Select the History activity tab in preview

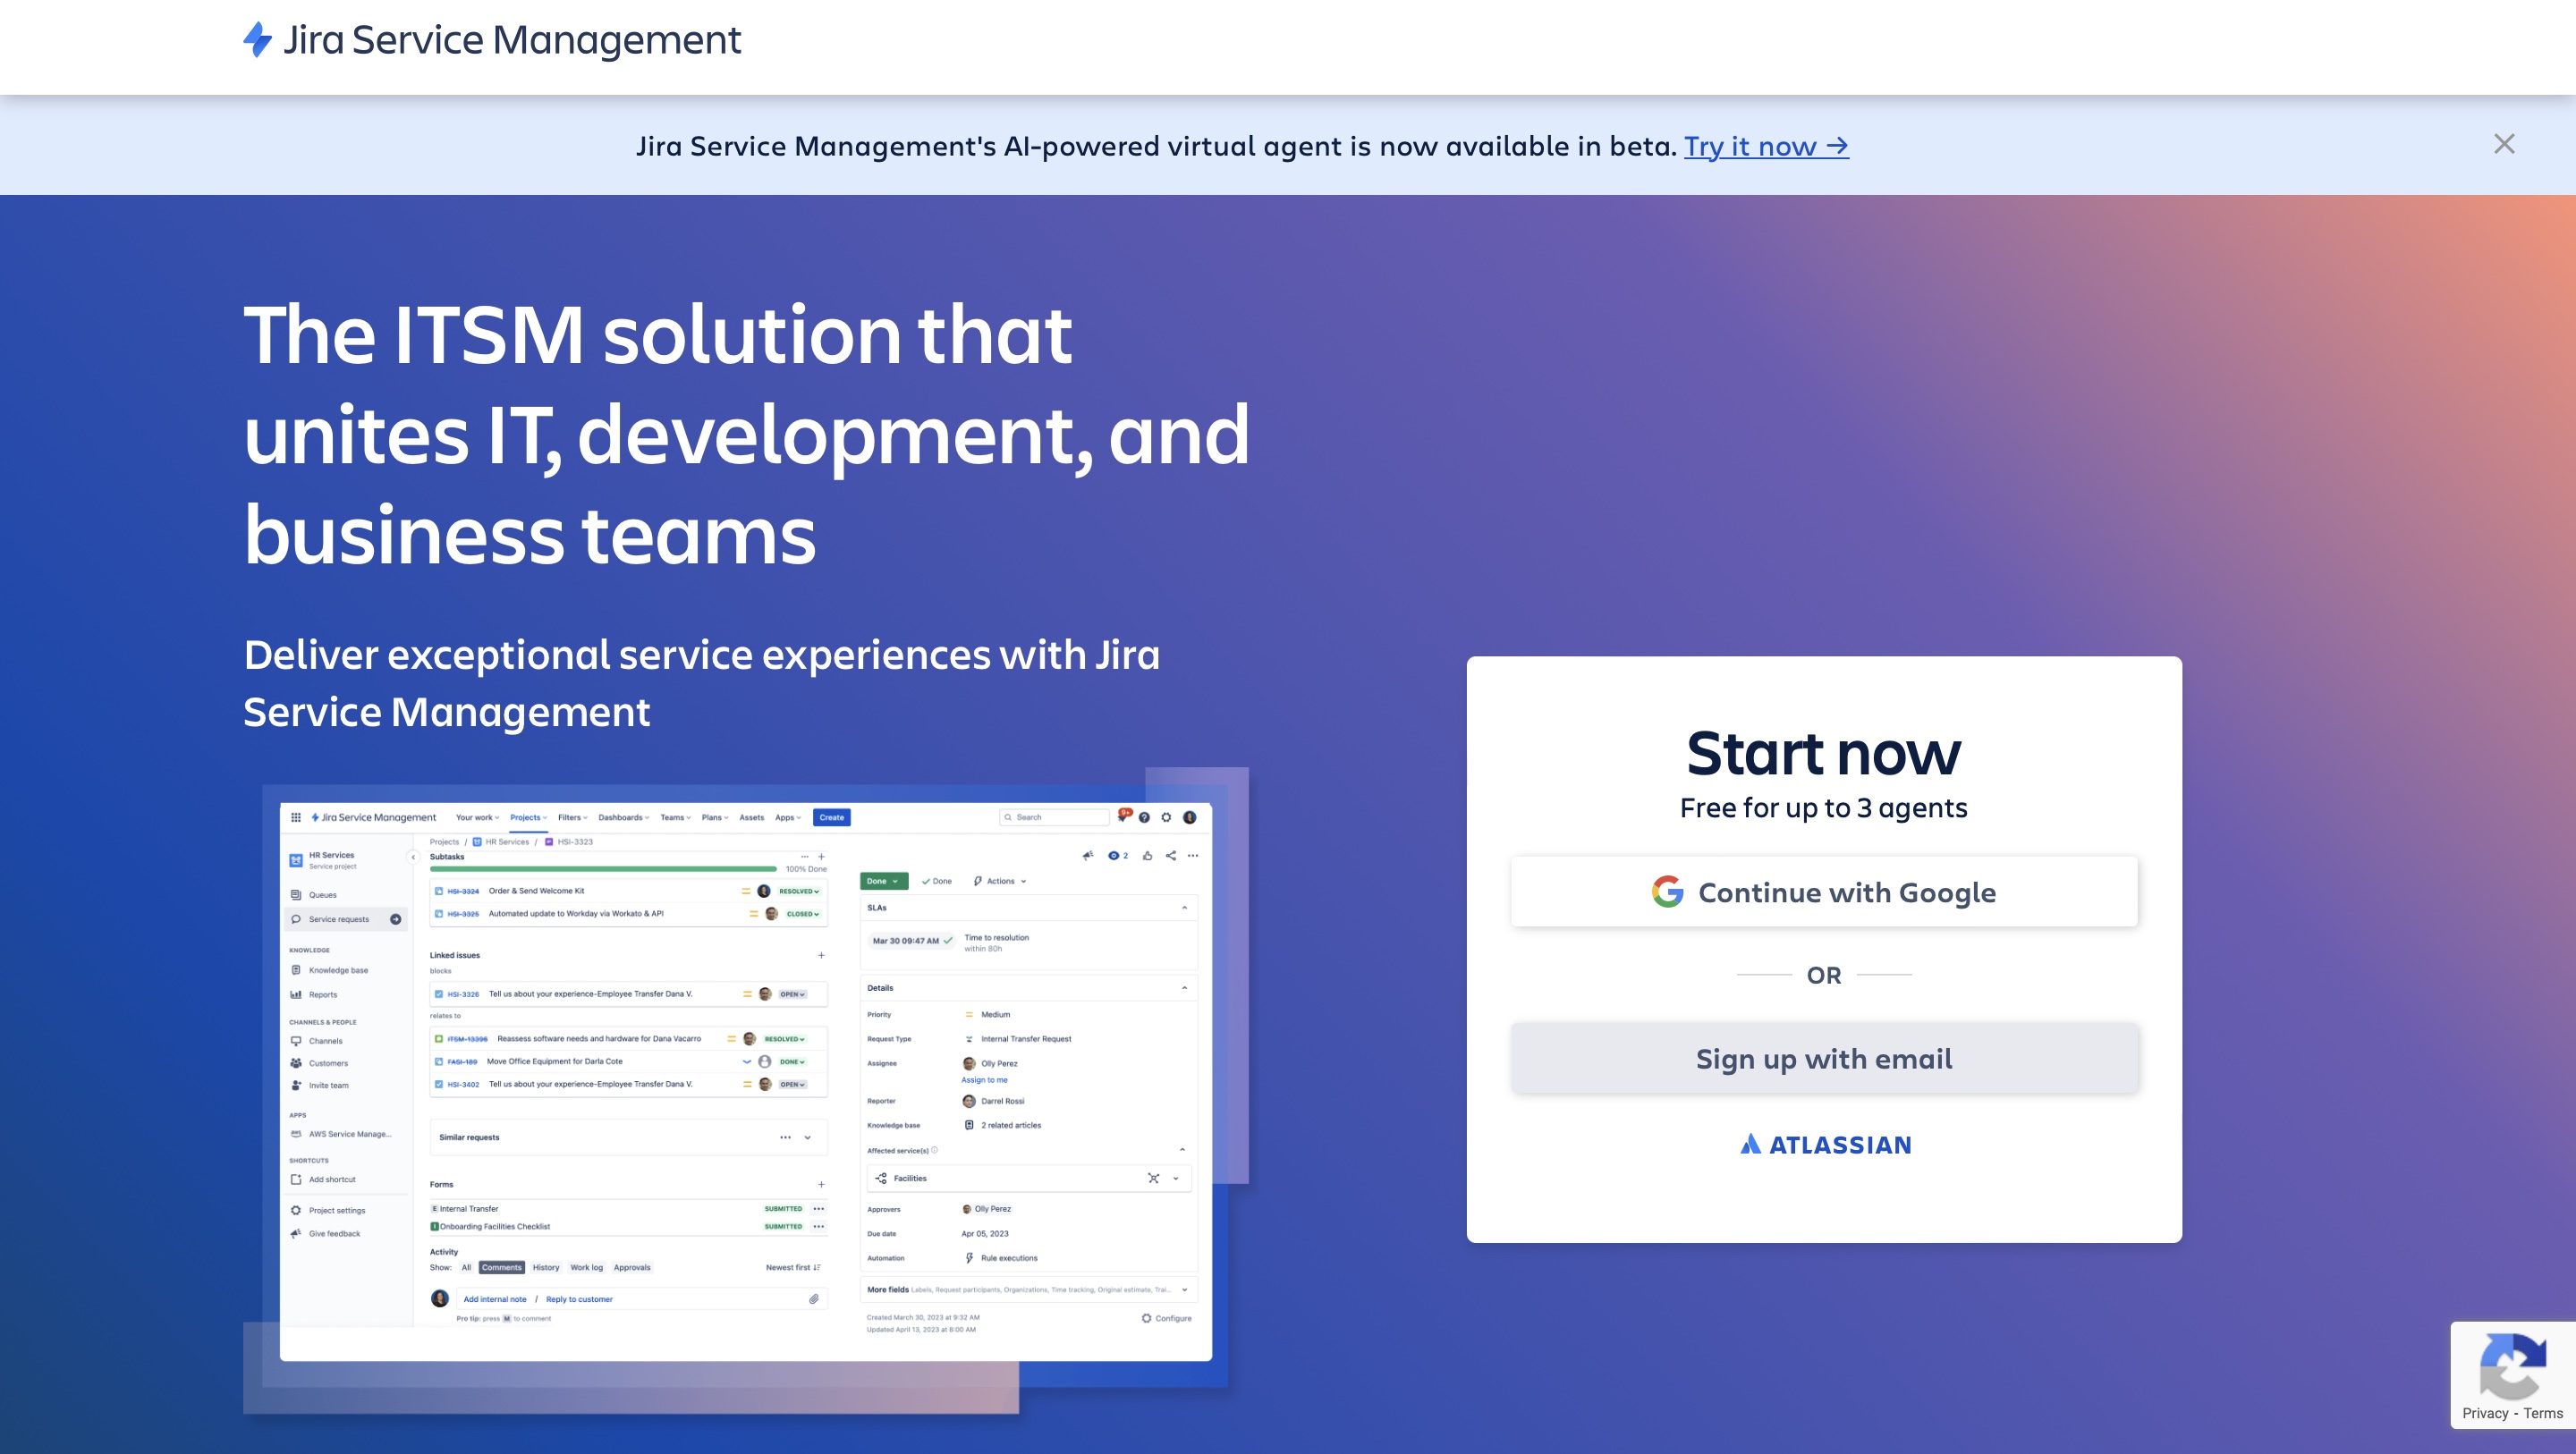(x=546, y=1267)
